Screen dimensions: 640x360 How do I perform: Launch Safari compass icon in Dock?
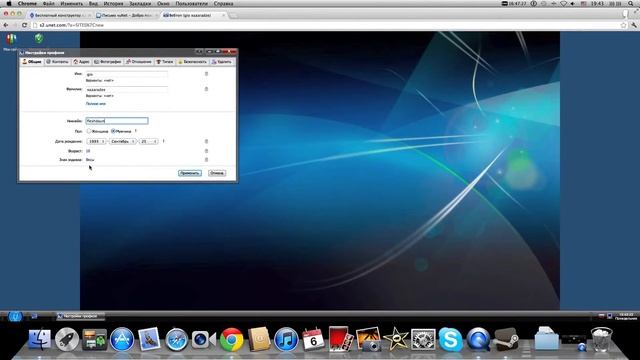(177, 340)
